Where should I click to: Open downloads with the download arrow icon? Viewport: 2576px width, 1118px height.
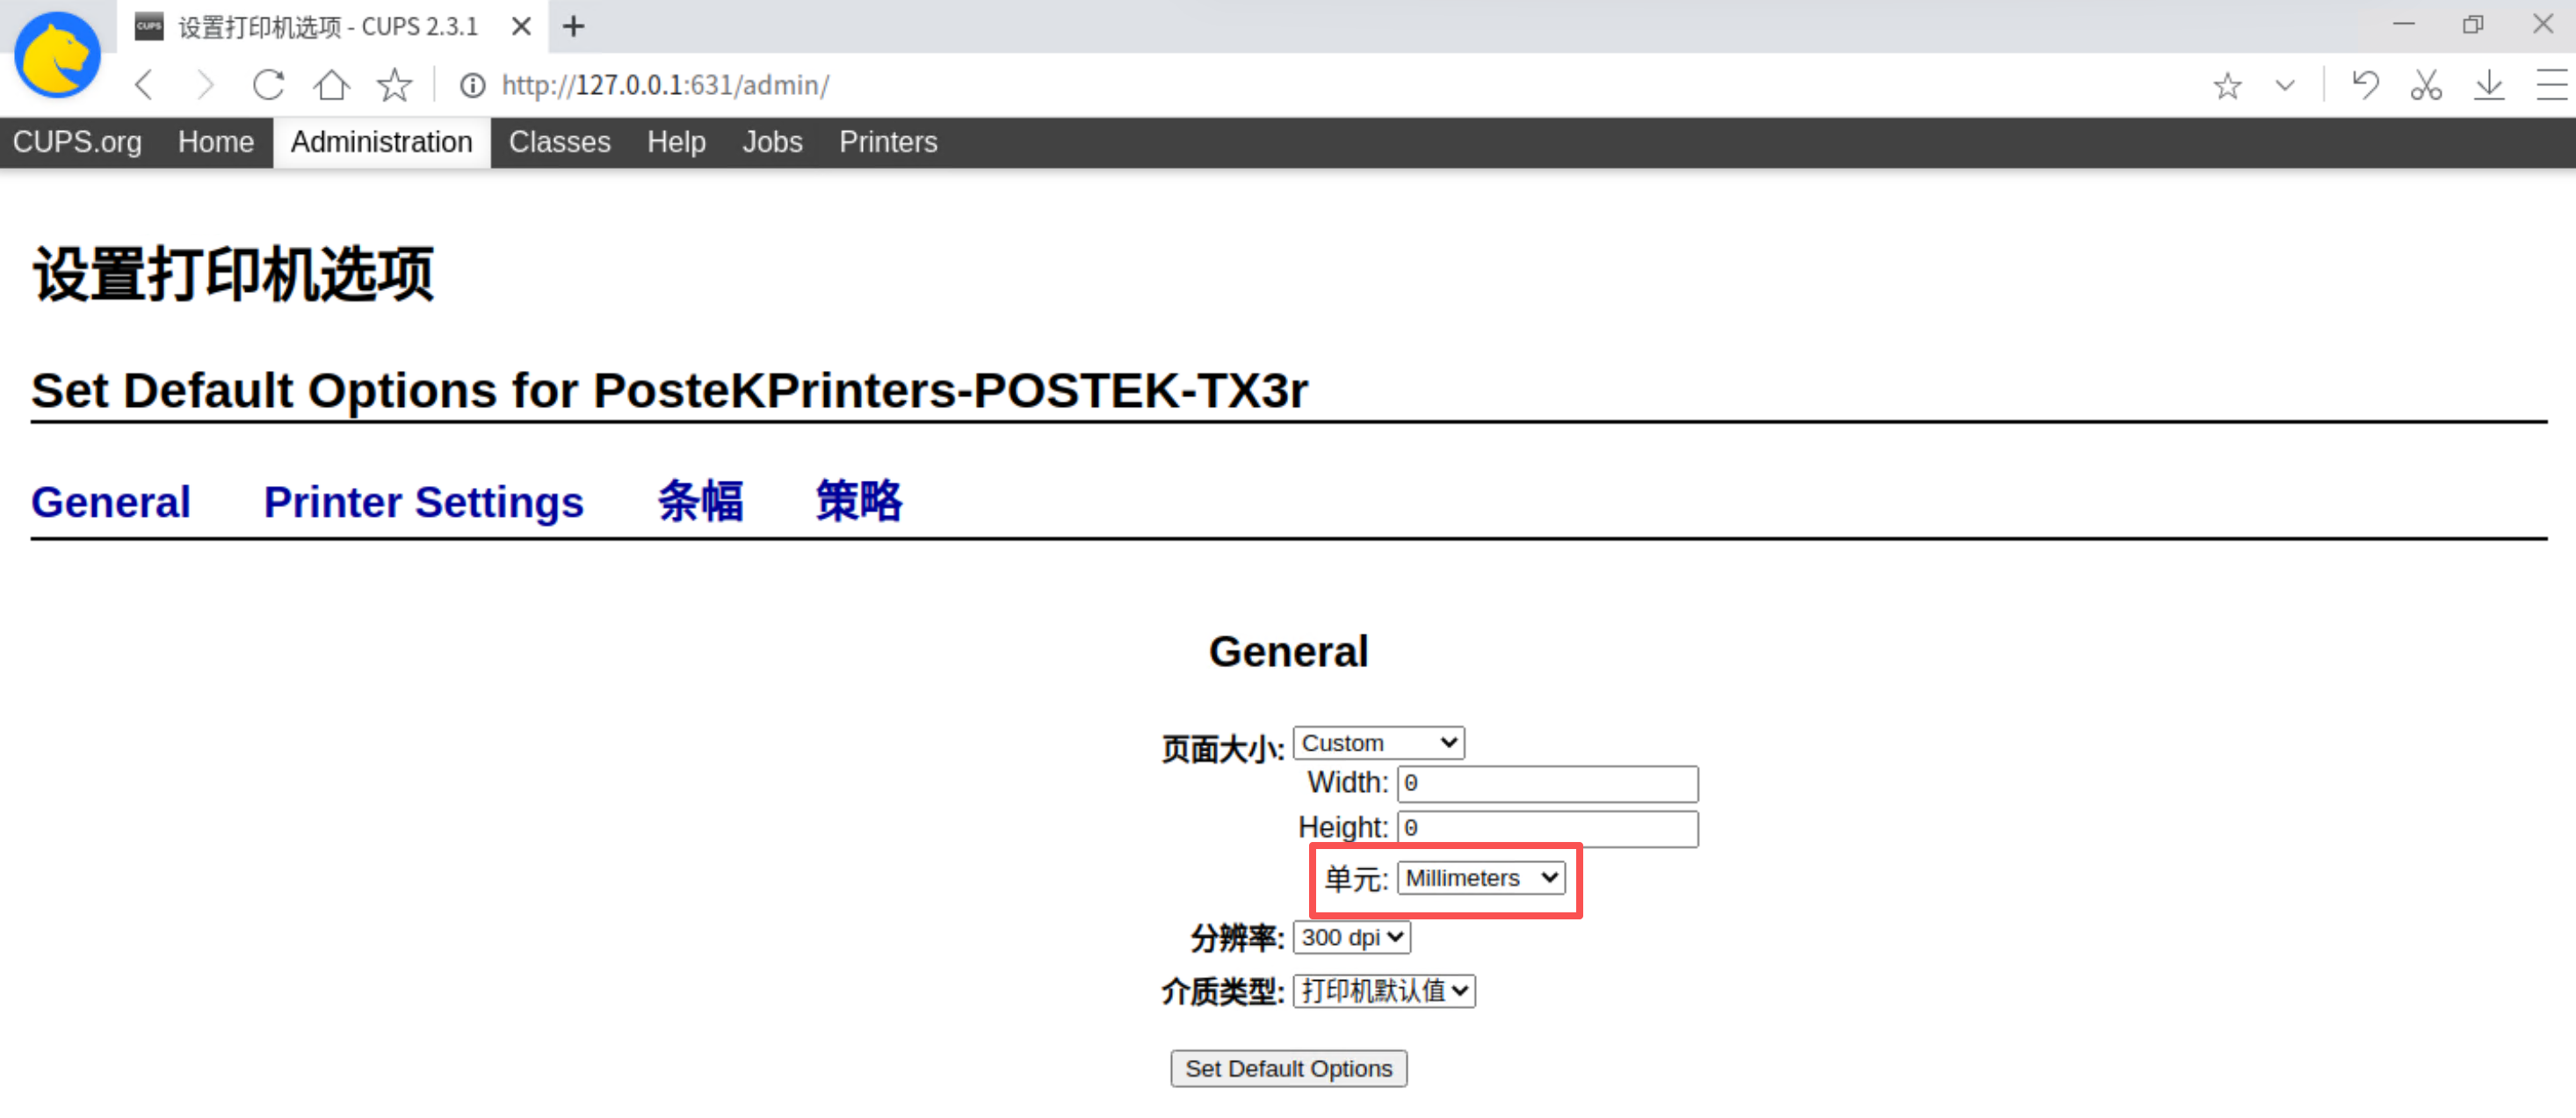point(2489,85)
